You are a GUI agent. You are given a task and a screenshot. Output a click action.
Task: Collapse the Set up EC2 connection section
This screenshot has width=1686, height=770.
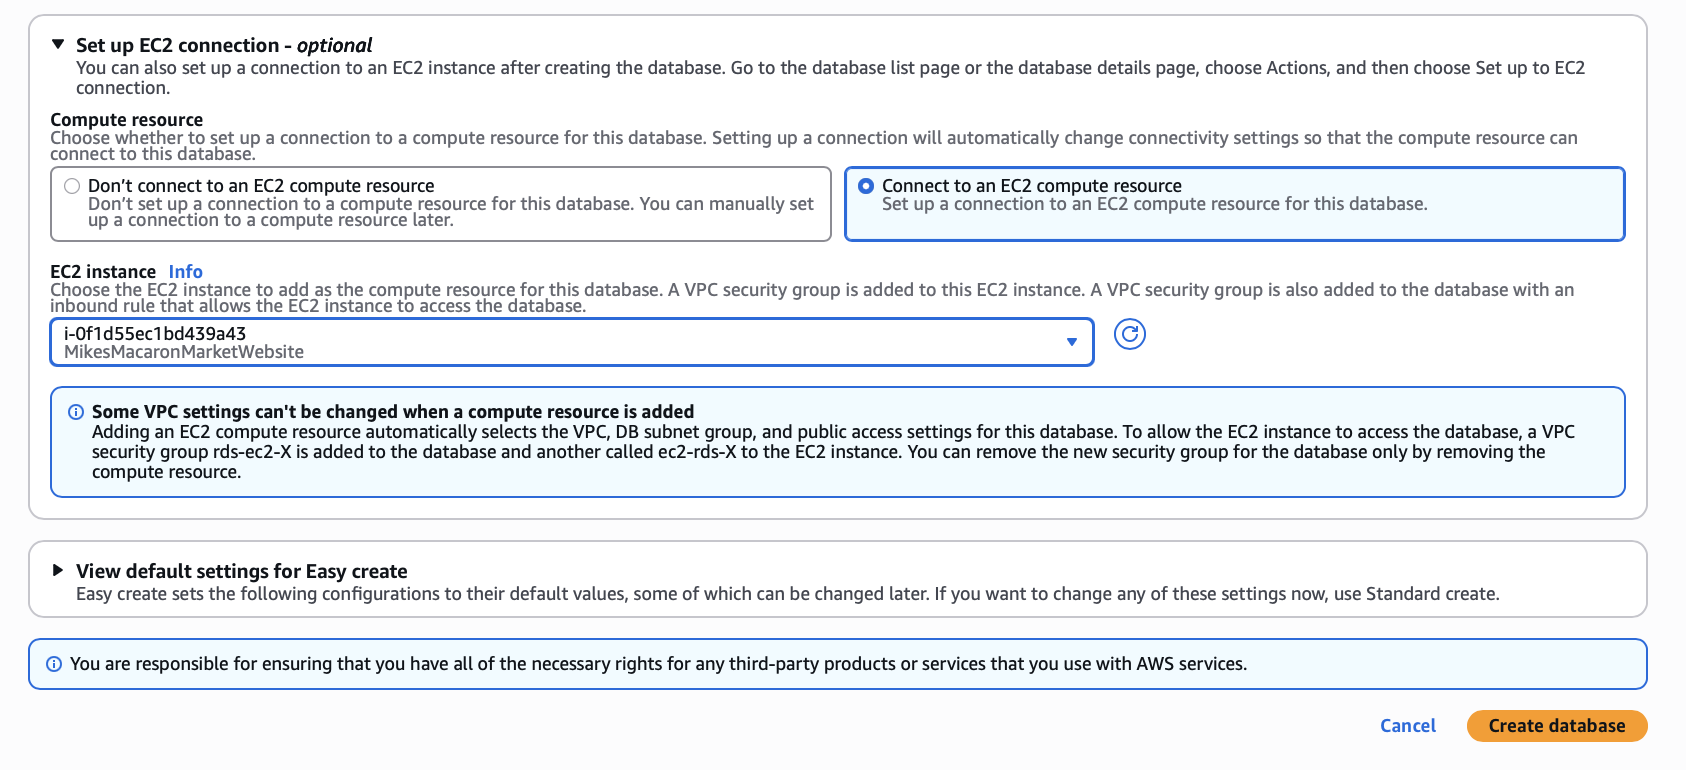pyautogui.click(x=58, y=45)
